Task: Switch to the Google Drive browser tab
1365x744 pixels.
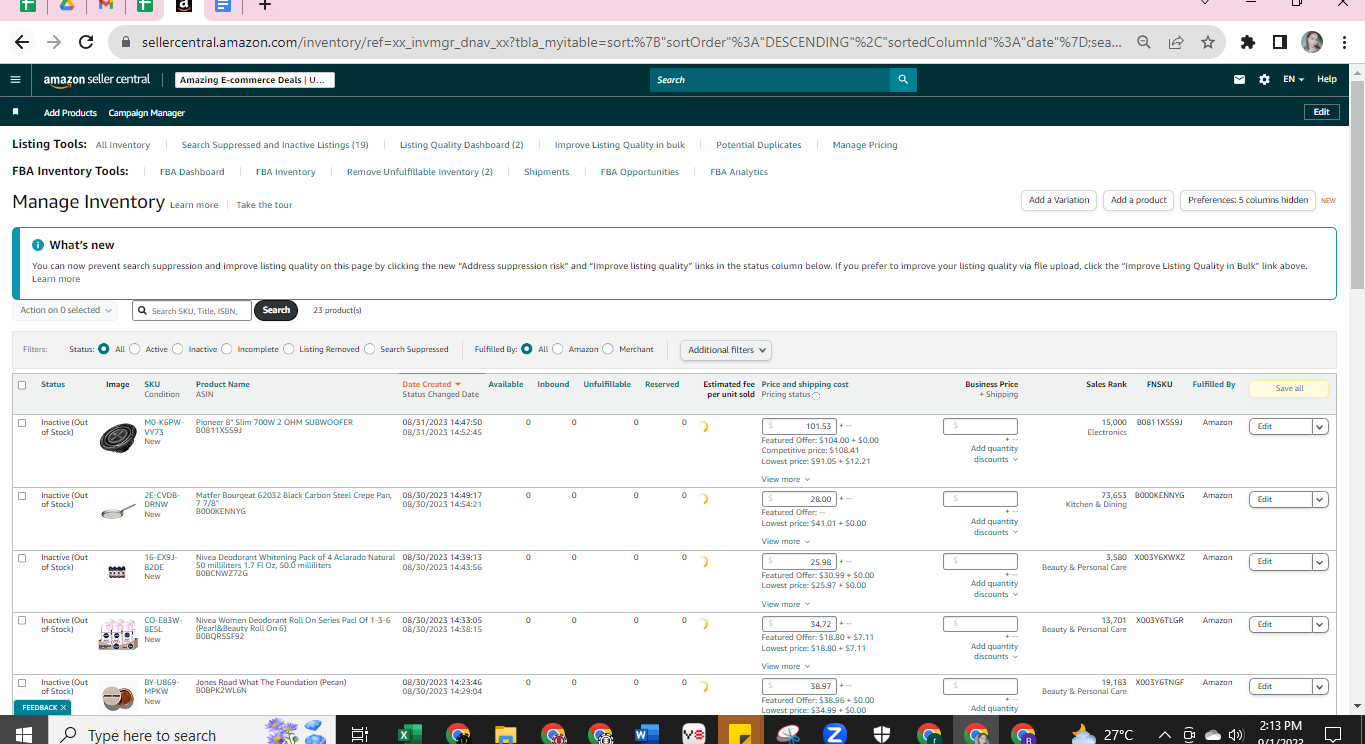Action: 66,5
